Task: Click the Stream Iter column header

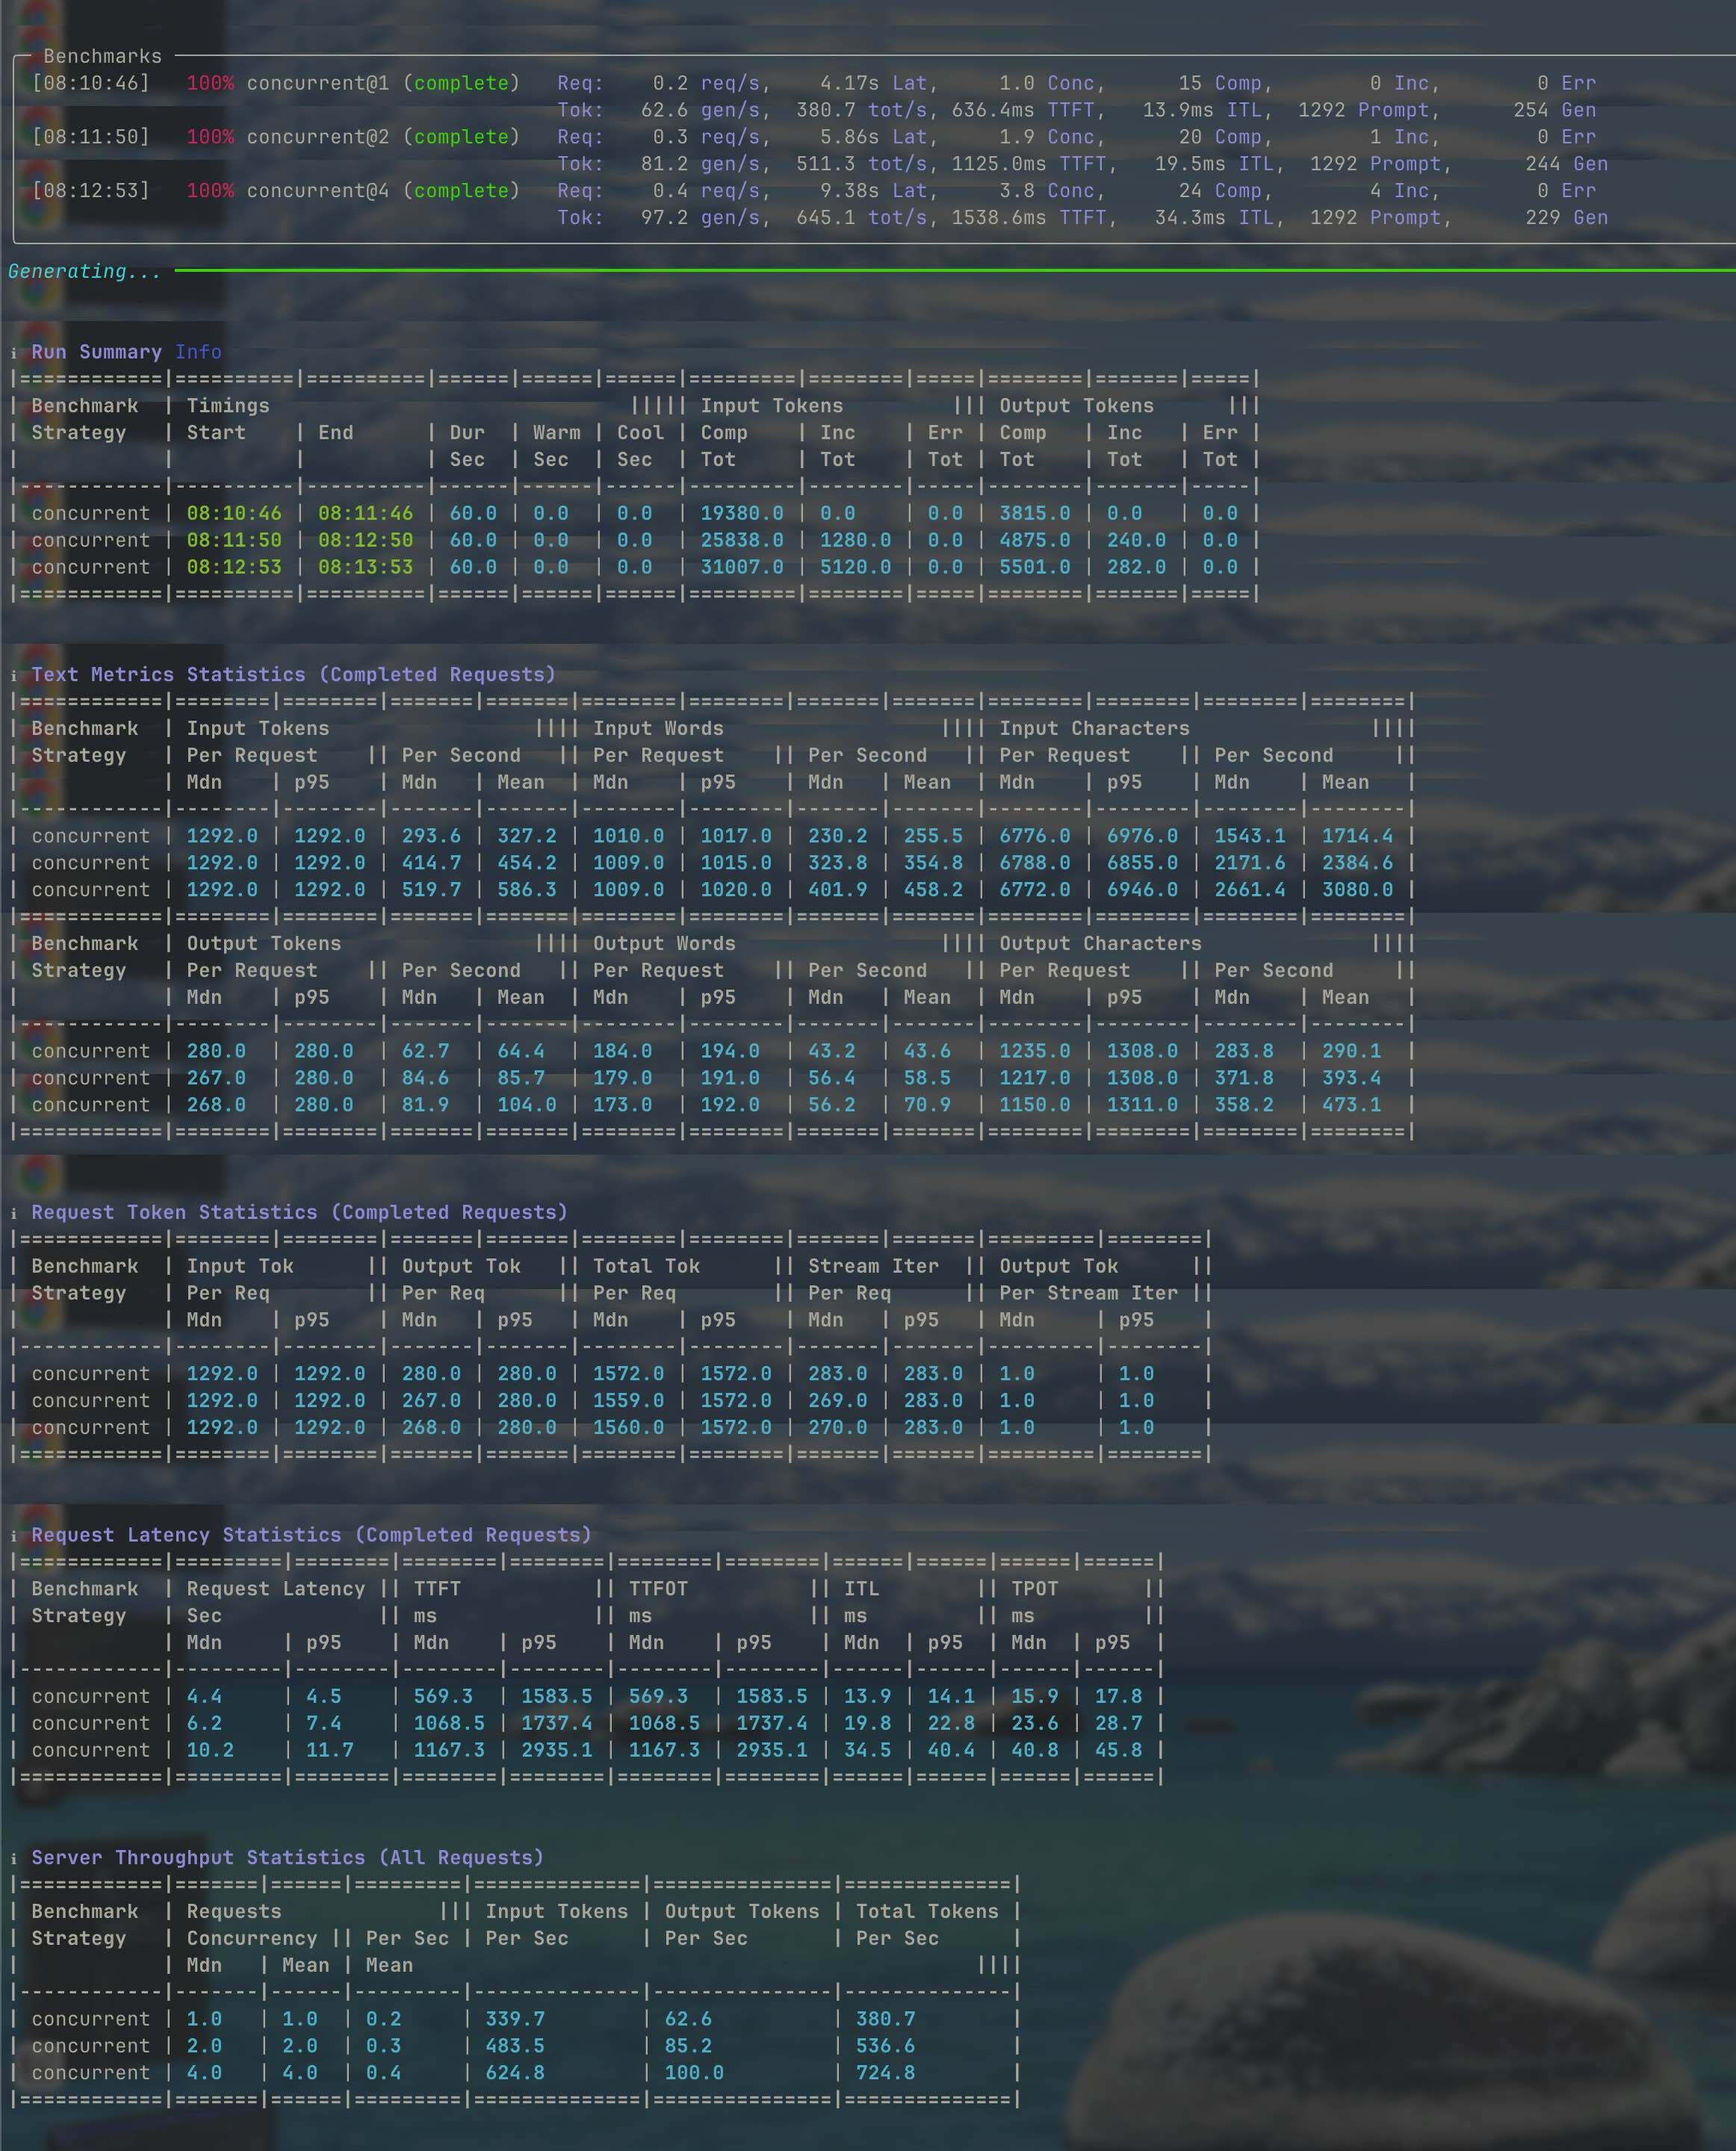Action: click(873, 1266)
